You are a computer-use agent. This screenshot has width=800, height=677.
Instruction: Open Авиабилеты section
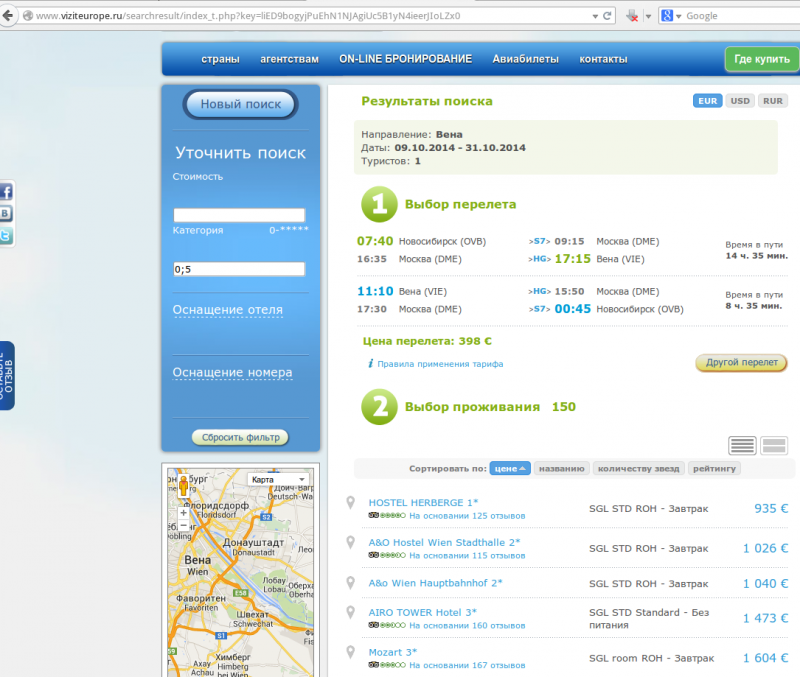point(526,59)
